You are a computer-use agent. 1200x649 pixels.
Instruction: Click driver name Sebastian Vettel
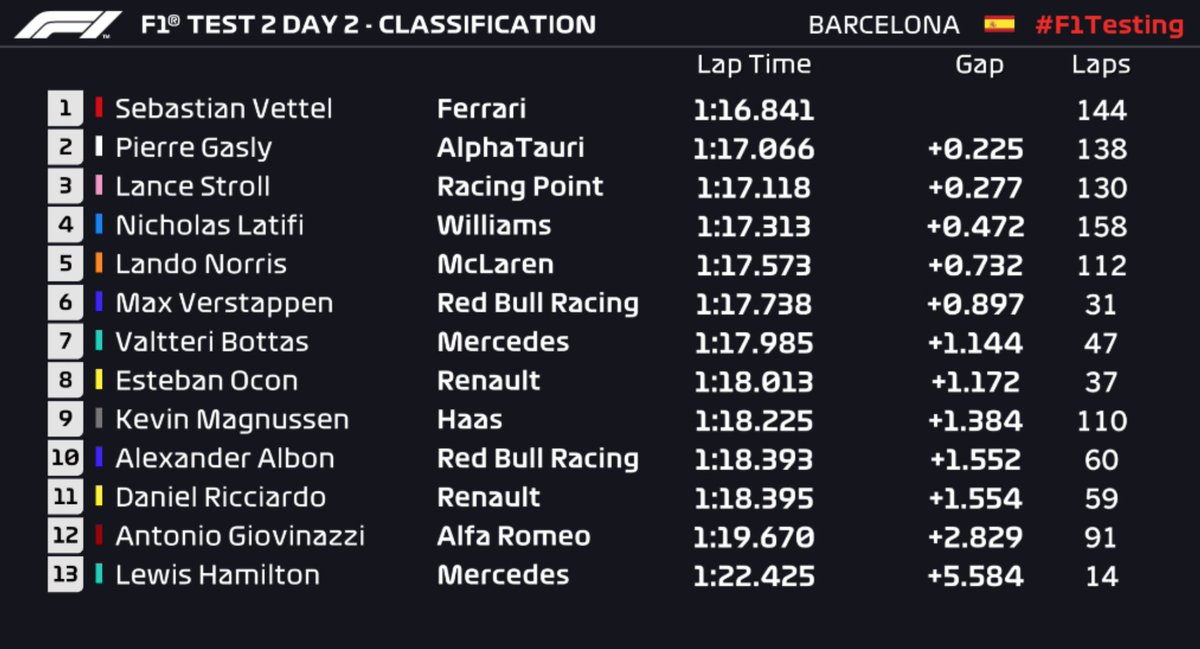(223, 109)
